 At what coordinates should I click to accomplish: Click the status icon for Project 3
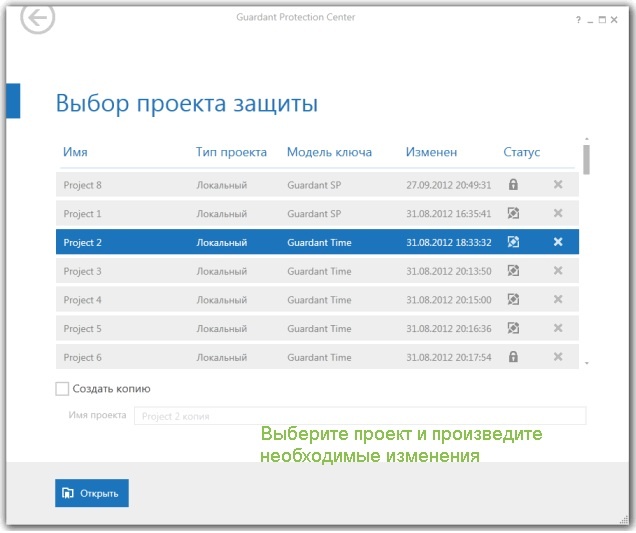[x=513, y=271]
